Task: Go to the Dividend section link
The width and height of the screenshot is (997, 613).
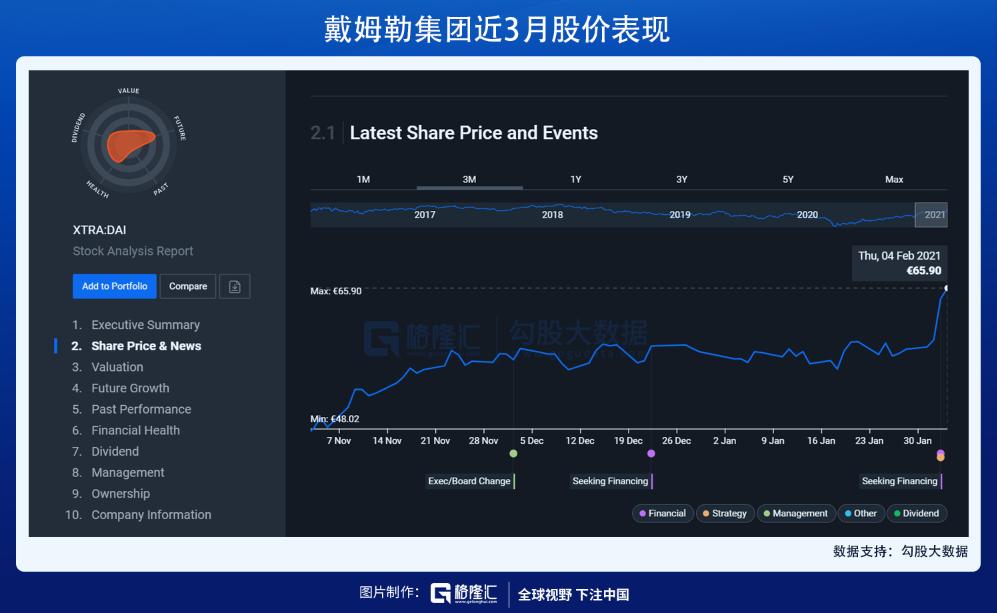Action: [114, 451]
